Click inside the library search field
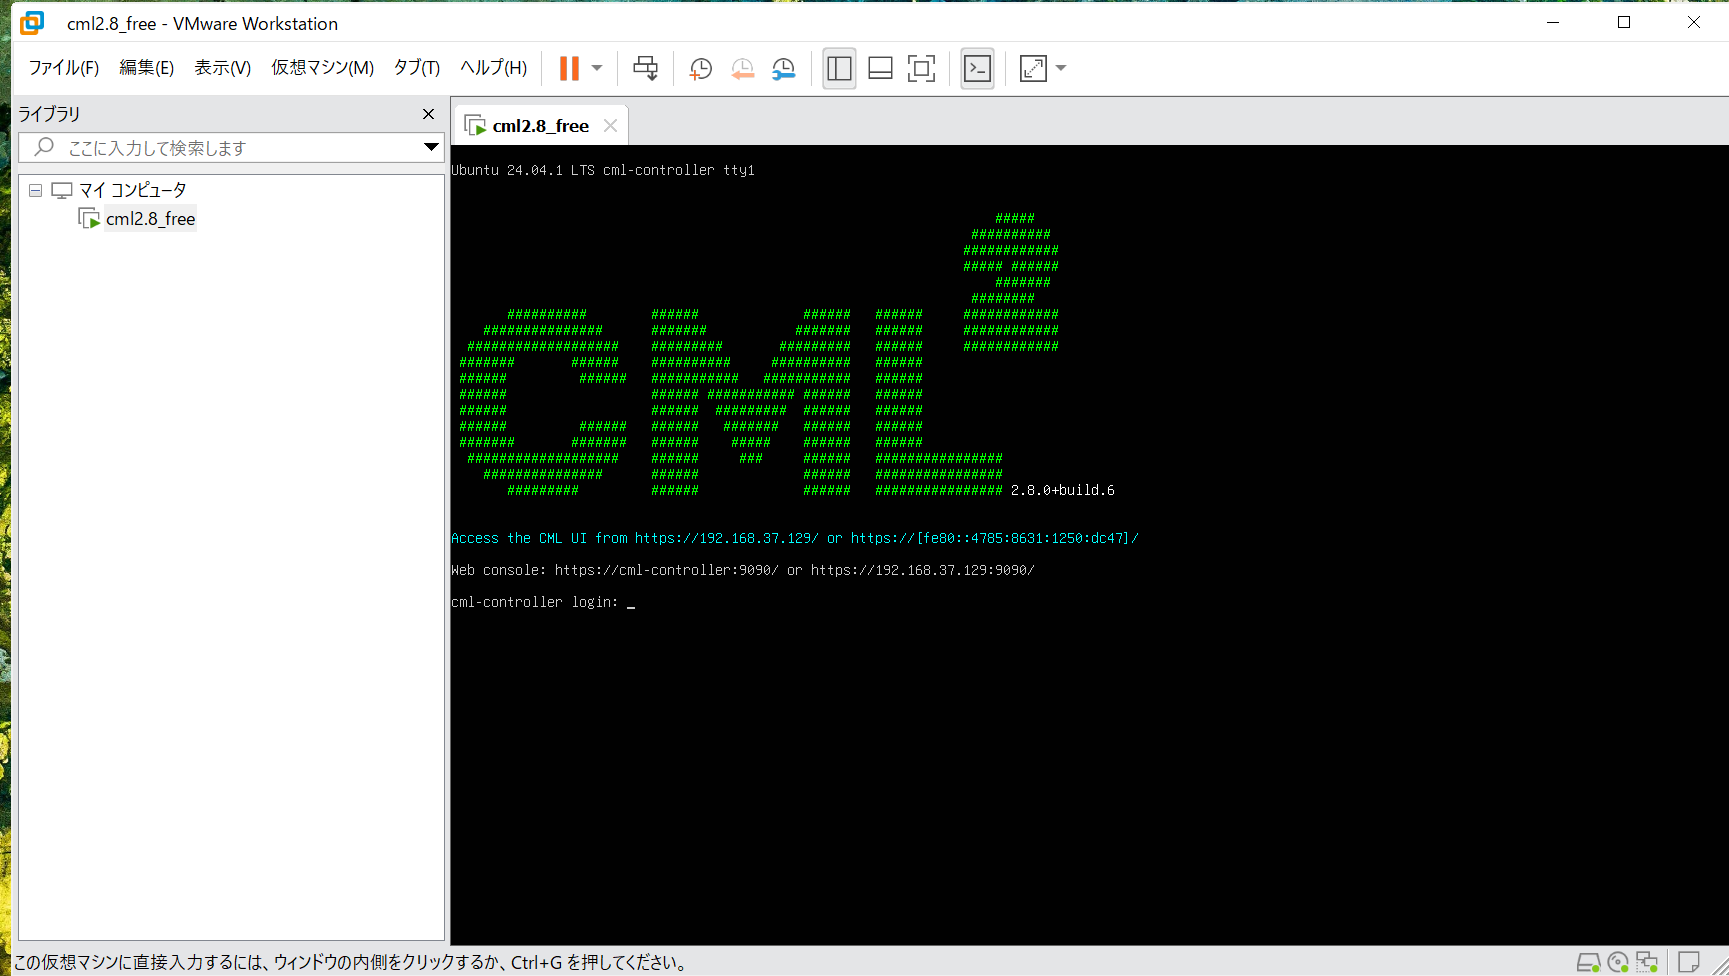 click(x=230, y=147)
